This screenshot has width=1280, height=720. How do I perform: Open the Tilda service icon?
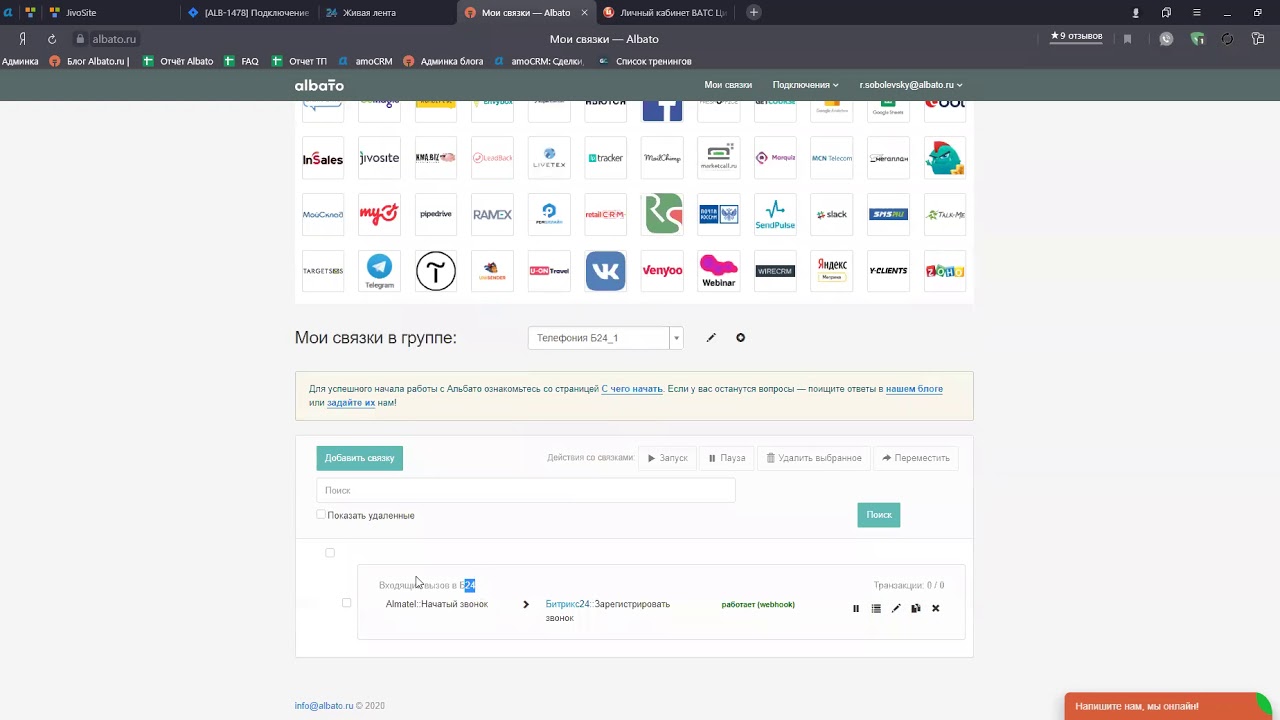pyautogui.click(x=436, y=271)
